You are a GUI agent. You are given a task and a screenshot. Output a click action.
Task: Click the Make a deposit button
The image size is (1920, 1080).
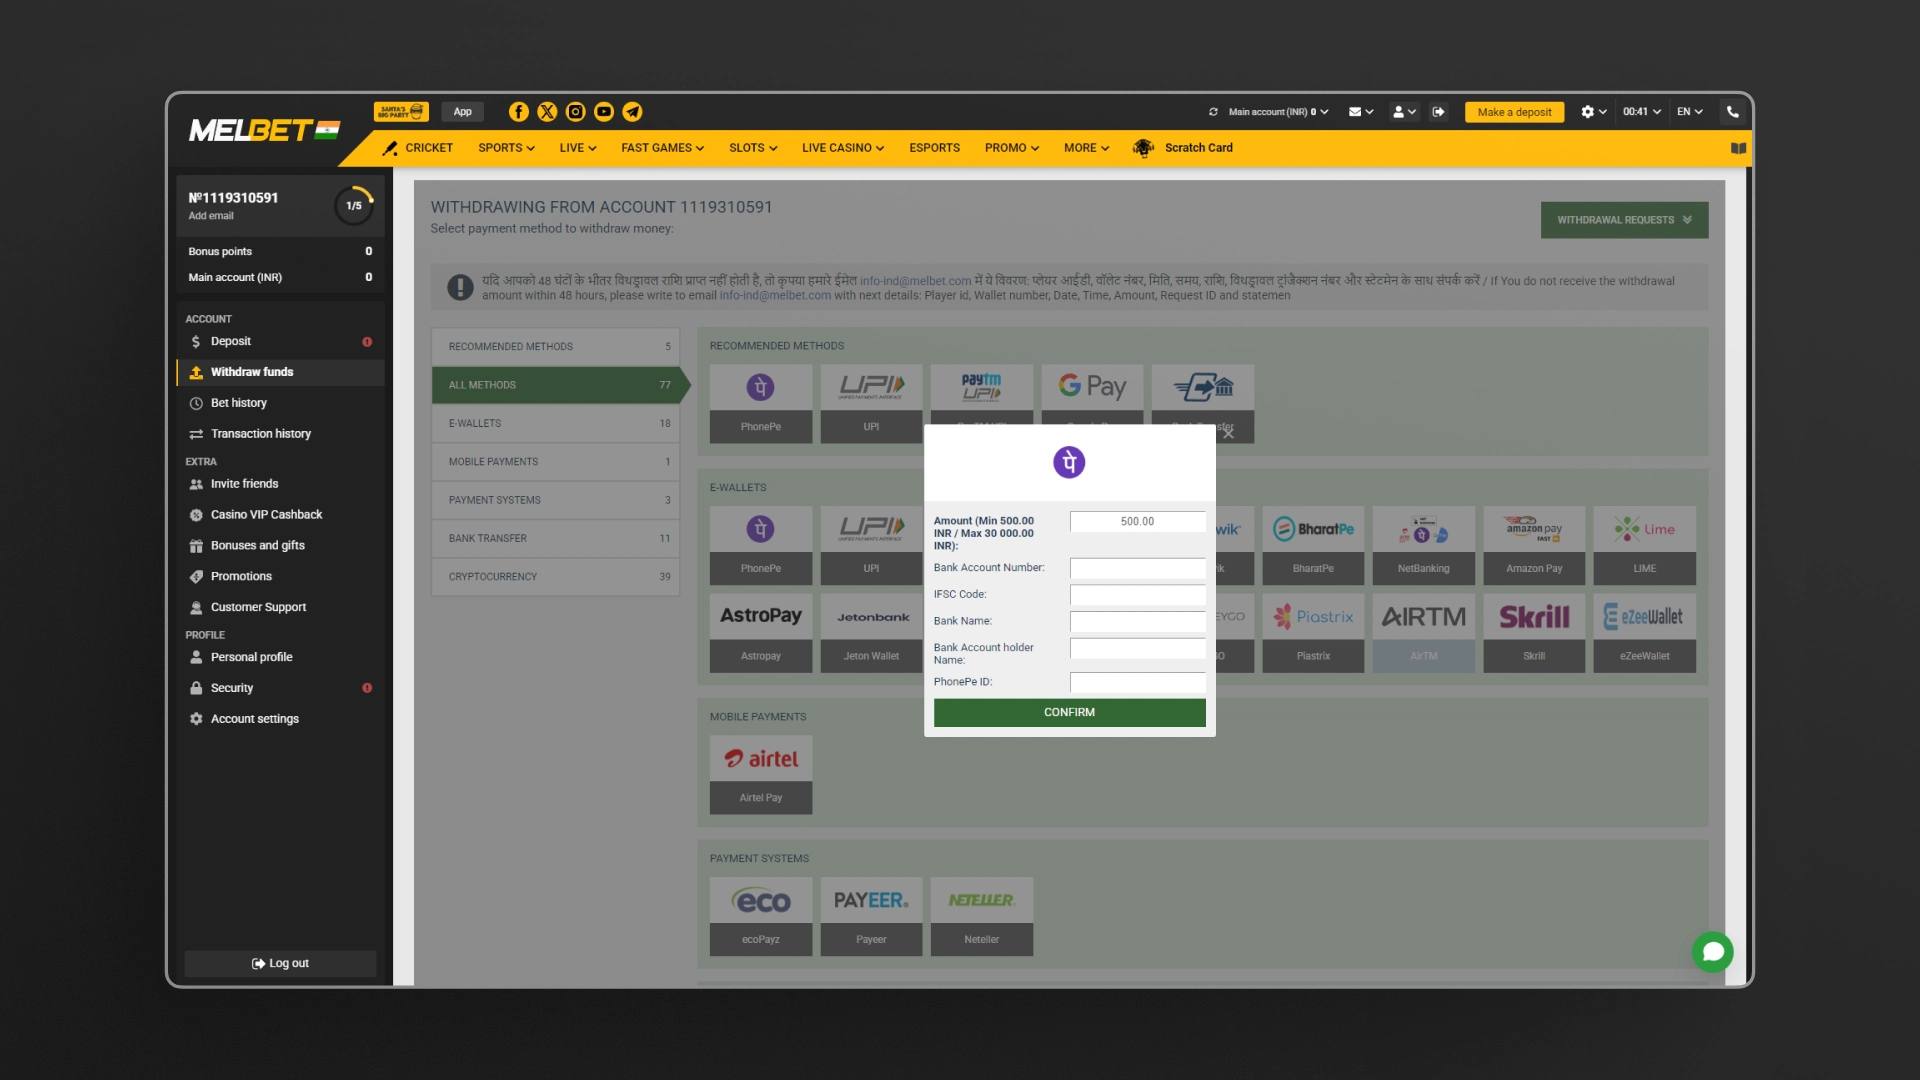coord(1514,112)
